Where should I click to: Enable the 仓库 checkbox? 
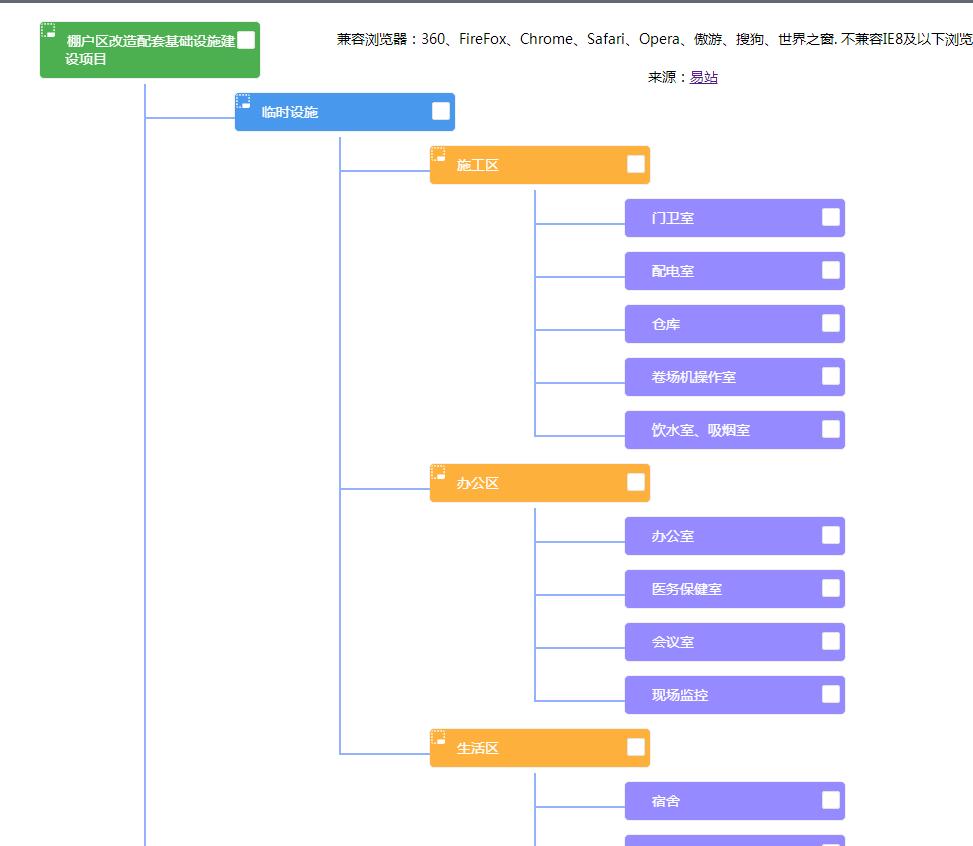(831, 323)
